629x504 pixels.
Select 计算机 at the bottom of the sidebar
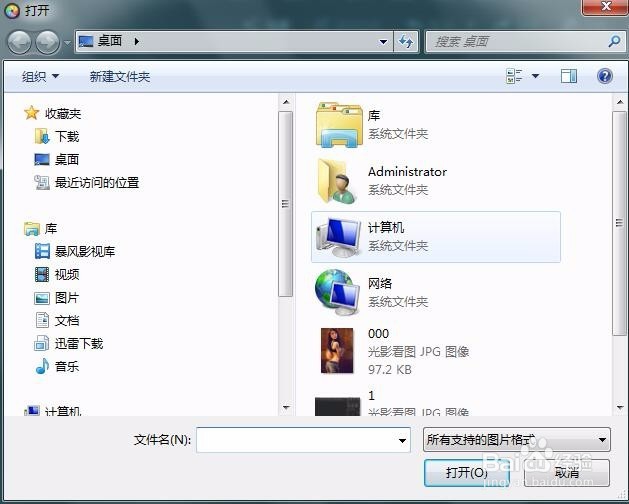(x=63, y=411)
